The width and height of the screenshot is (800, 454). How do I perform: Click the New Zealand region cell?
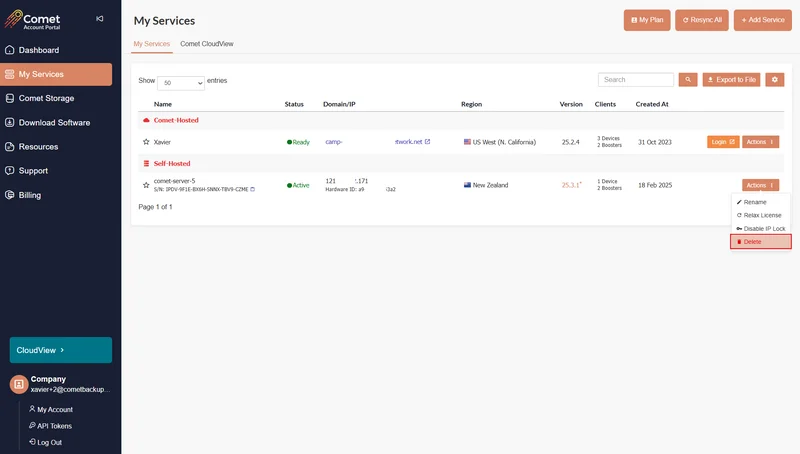click(x=486, y=185)
